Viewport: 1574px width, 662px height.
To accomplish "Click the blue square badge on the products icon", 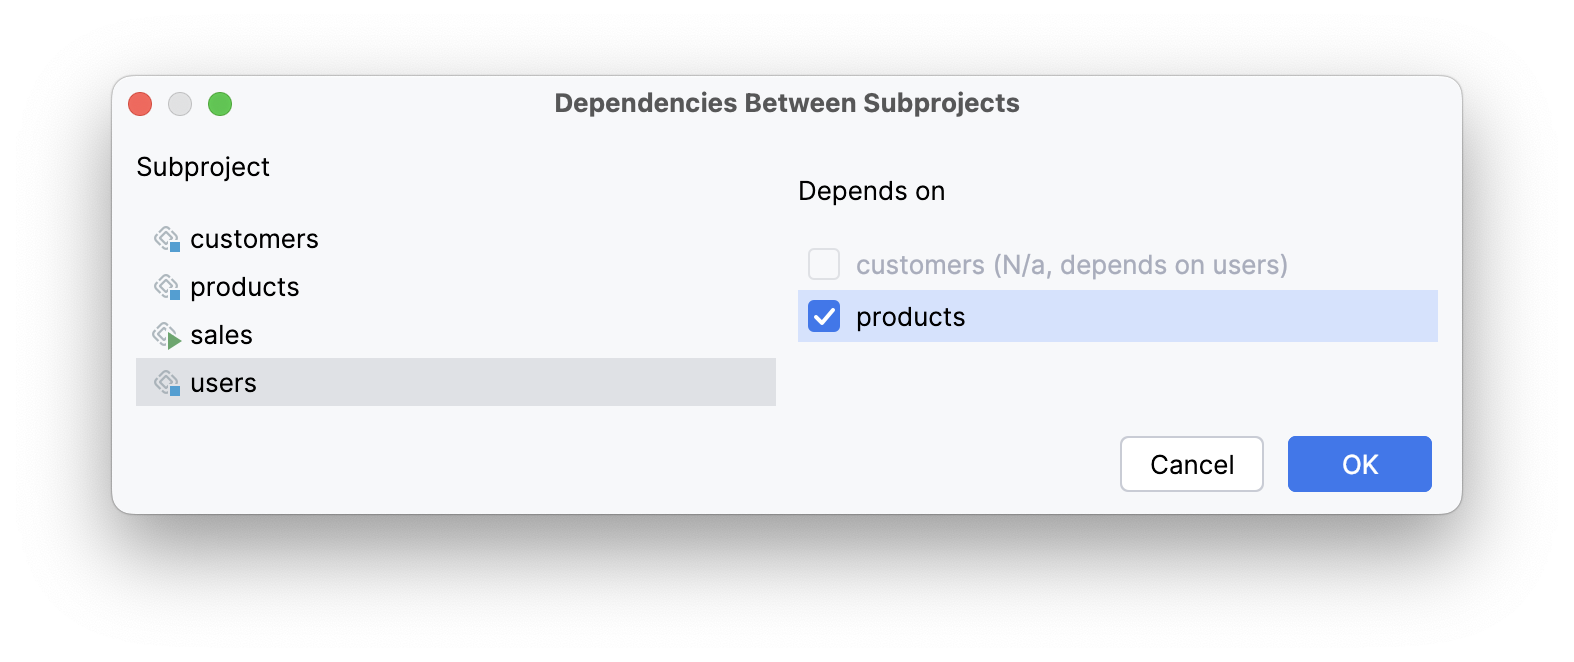I will [x=177, y=294].
